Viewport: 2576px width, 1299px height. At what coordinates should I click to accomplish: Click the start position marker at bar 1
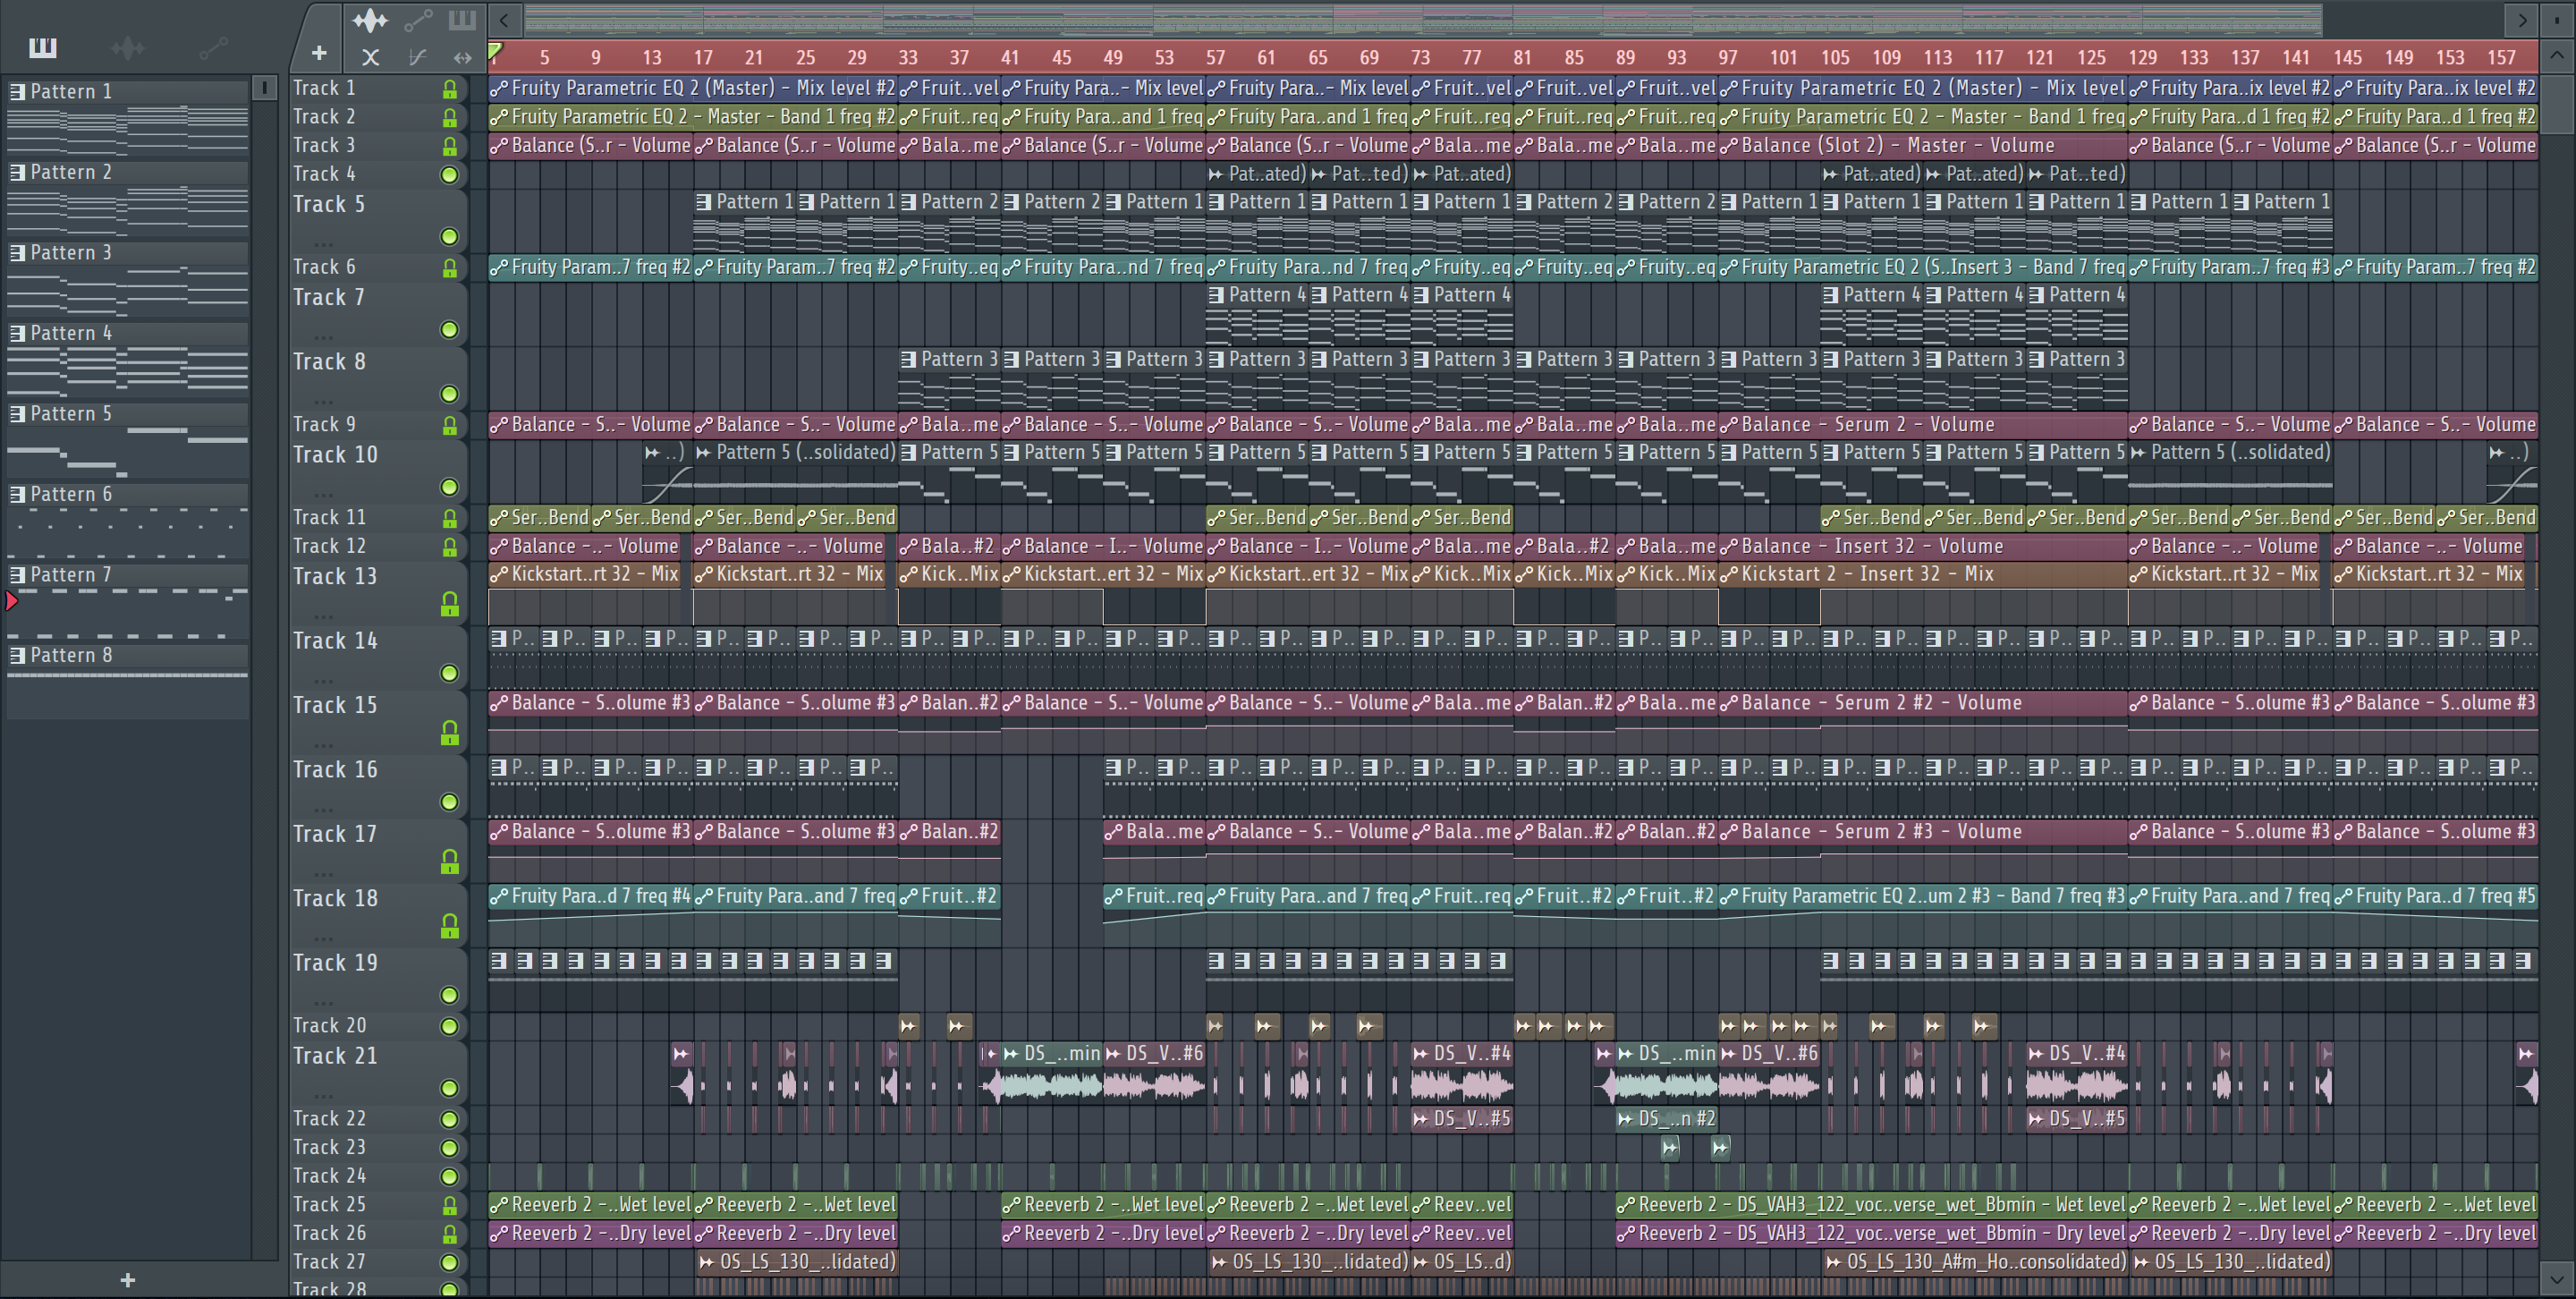click(x=495, y=50)
